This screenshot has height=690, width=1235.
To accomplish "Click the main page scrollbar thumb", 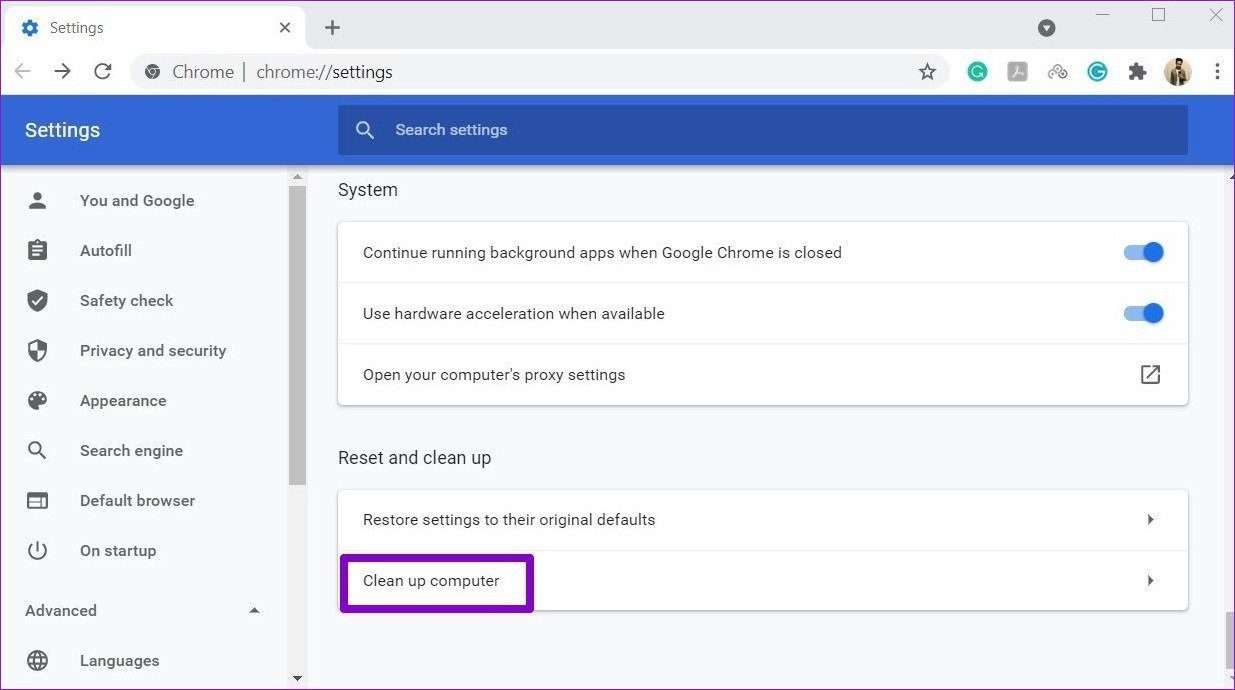I will point(1229,640).
